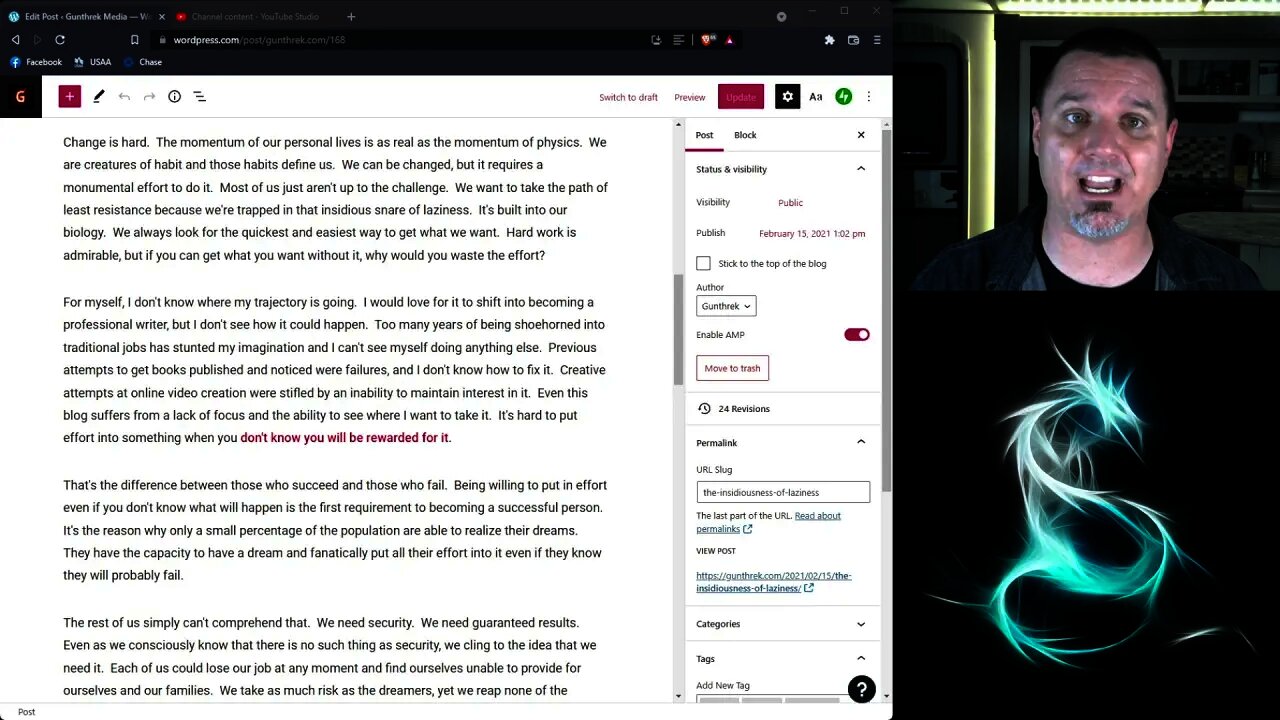The image size is (1280, 720).
Task: Select the Edit Post browser tab
Action: pyautogui.click(x=85, y=16)
